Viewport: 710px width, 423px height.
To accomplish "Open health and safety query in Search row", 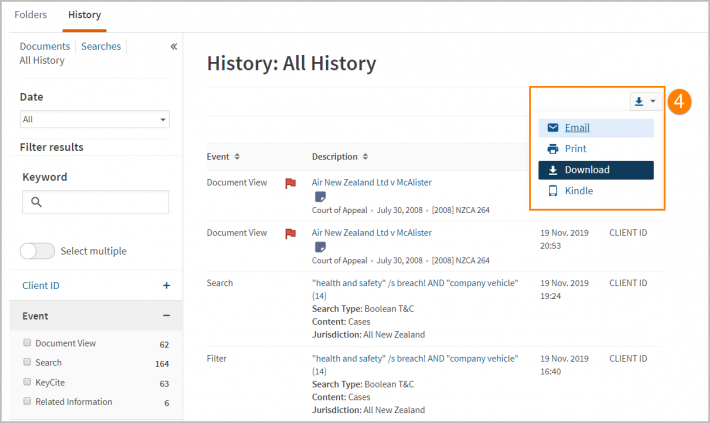I will pyautogui.click(x=415, y=289).
